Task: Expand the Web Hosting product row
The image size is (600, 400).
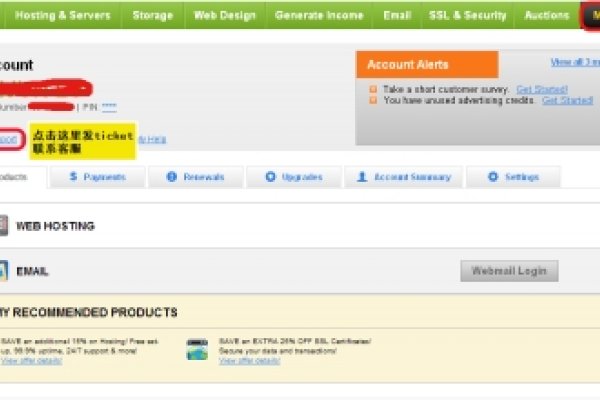Action: 56,226
